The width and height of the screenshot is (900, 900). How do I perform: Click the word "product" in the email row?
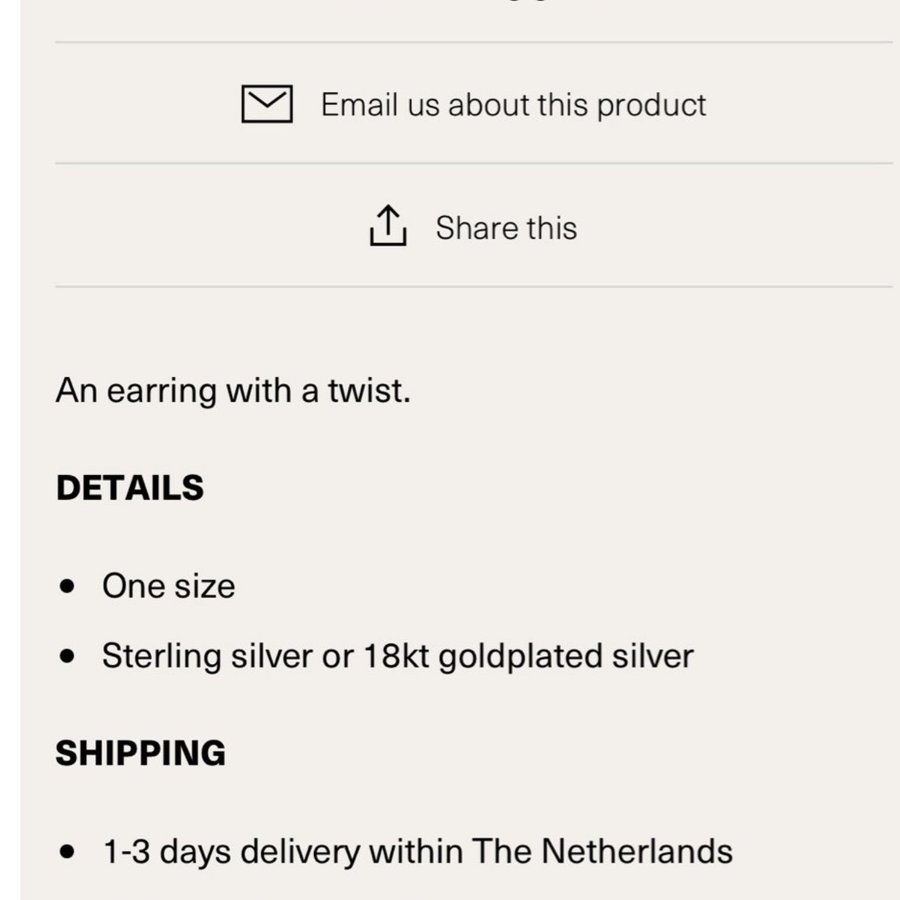pyautogui.click(x=651, y=105)
